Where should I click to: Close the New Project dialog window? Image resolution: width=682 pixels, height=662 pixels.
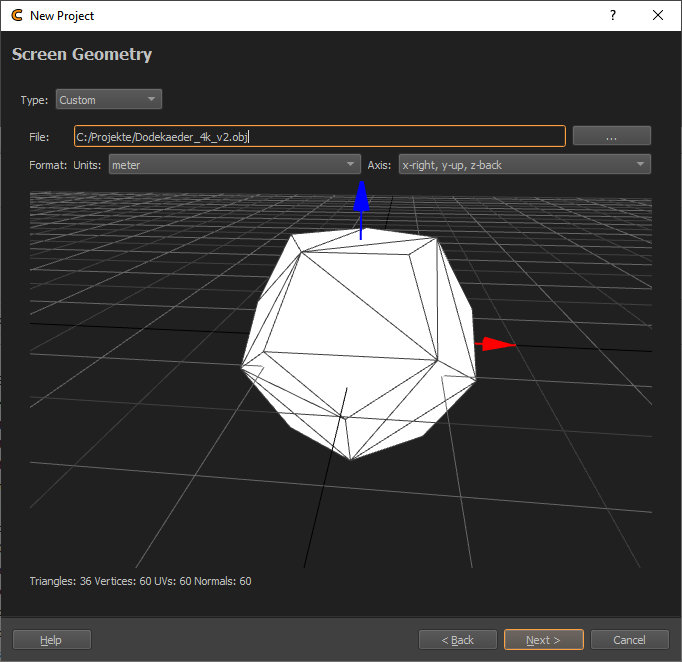click(658, 16)
